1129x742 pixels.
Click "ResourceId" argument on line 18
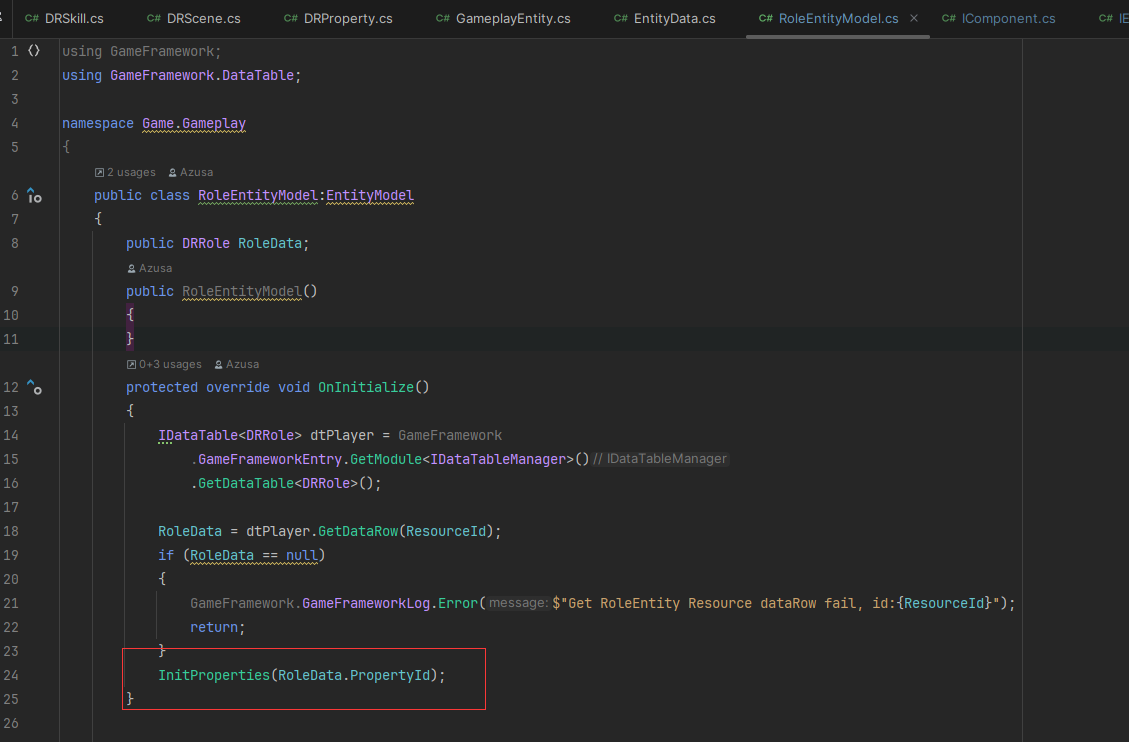pos(446,531)
